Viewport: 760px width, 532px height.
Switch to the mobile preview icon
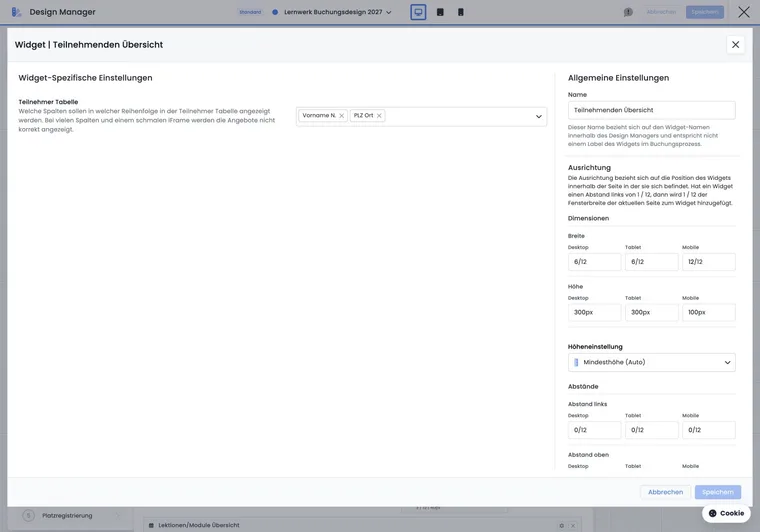click(460, 12)
